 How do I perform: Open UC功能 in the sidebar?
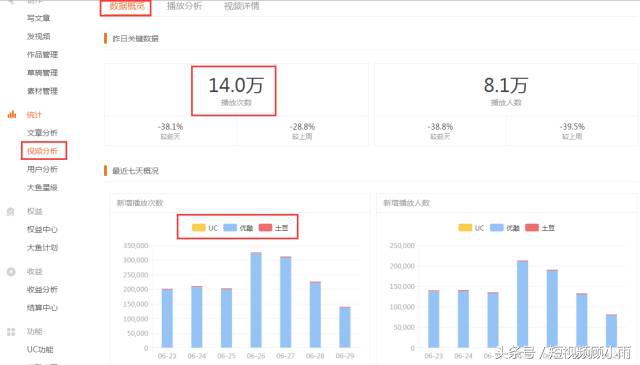click(40, 349)
